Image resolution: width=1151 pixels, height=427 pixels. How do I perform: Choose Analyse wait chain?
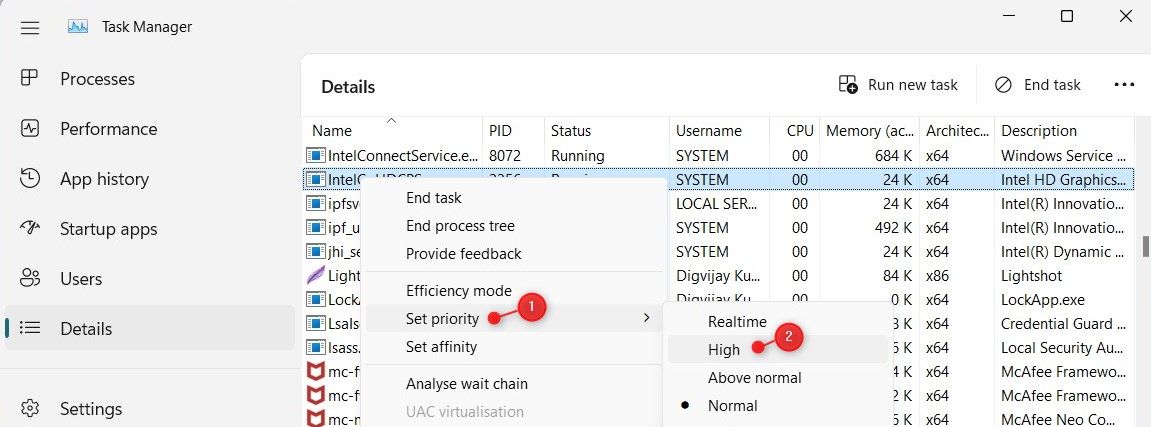[512, 384]
